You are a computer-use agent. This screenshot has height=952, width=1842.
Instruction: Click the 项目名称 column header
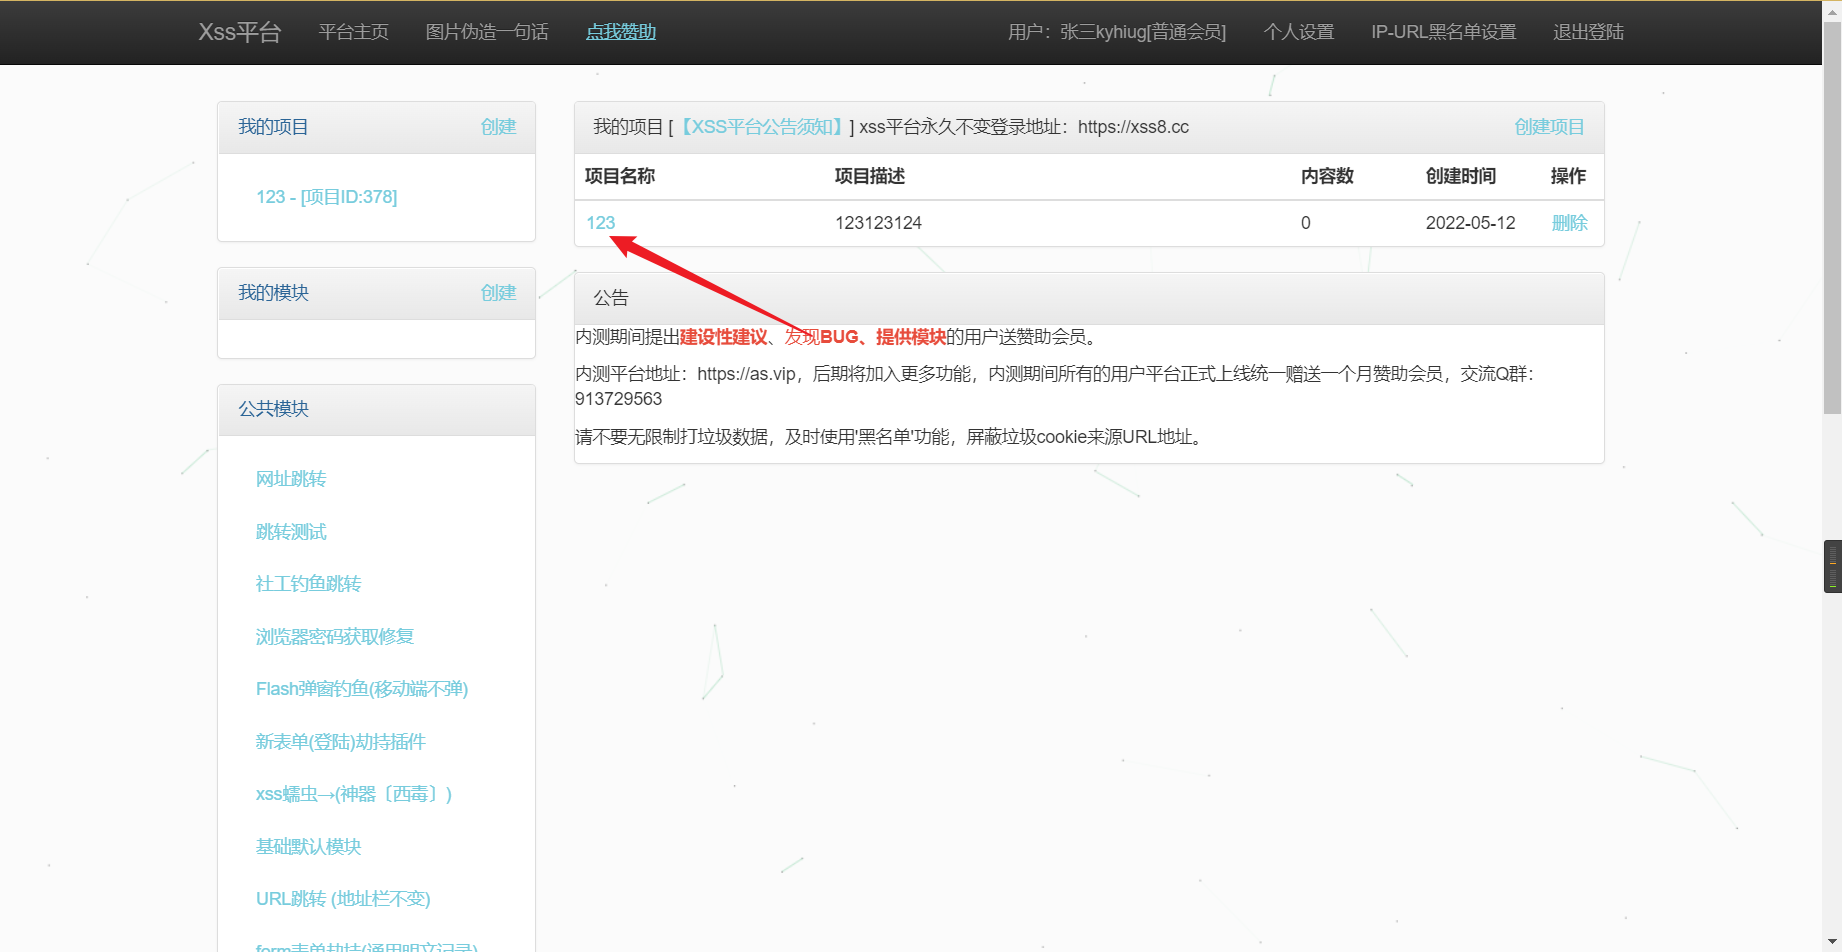pos(620,176)
